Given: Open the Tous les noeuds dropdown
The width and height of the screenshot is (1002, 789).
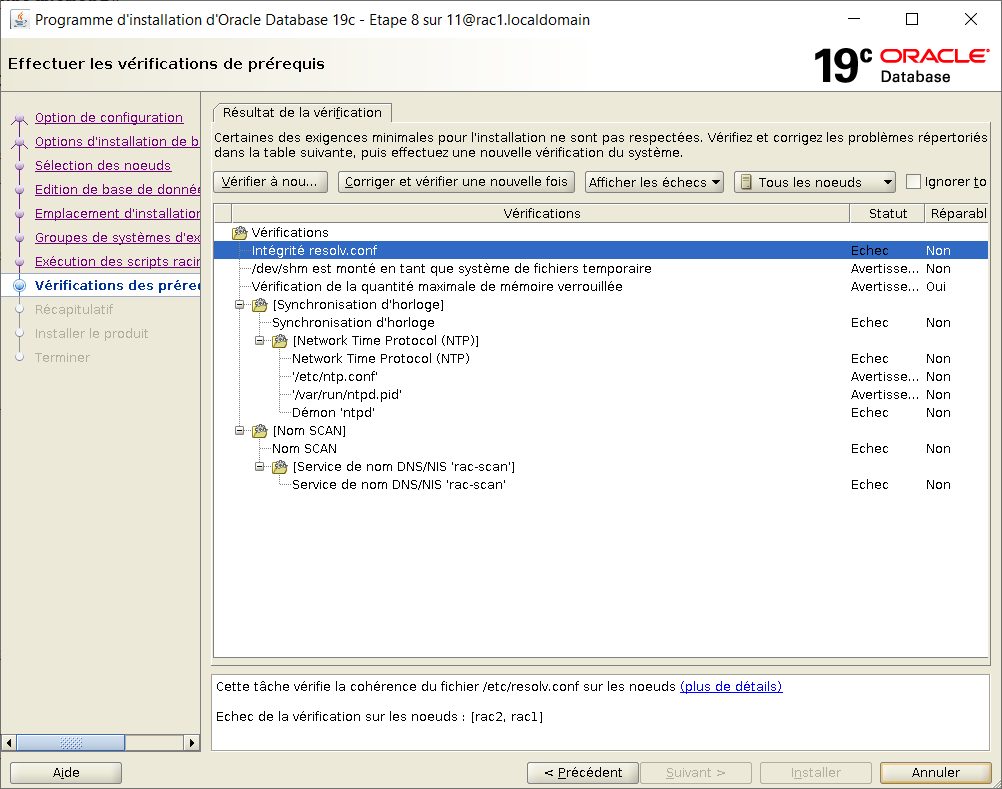Looking at the screenshot, I should [x=815, y=182].
